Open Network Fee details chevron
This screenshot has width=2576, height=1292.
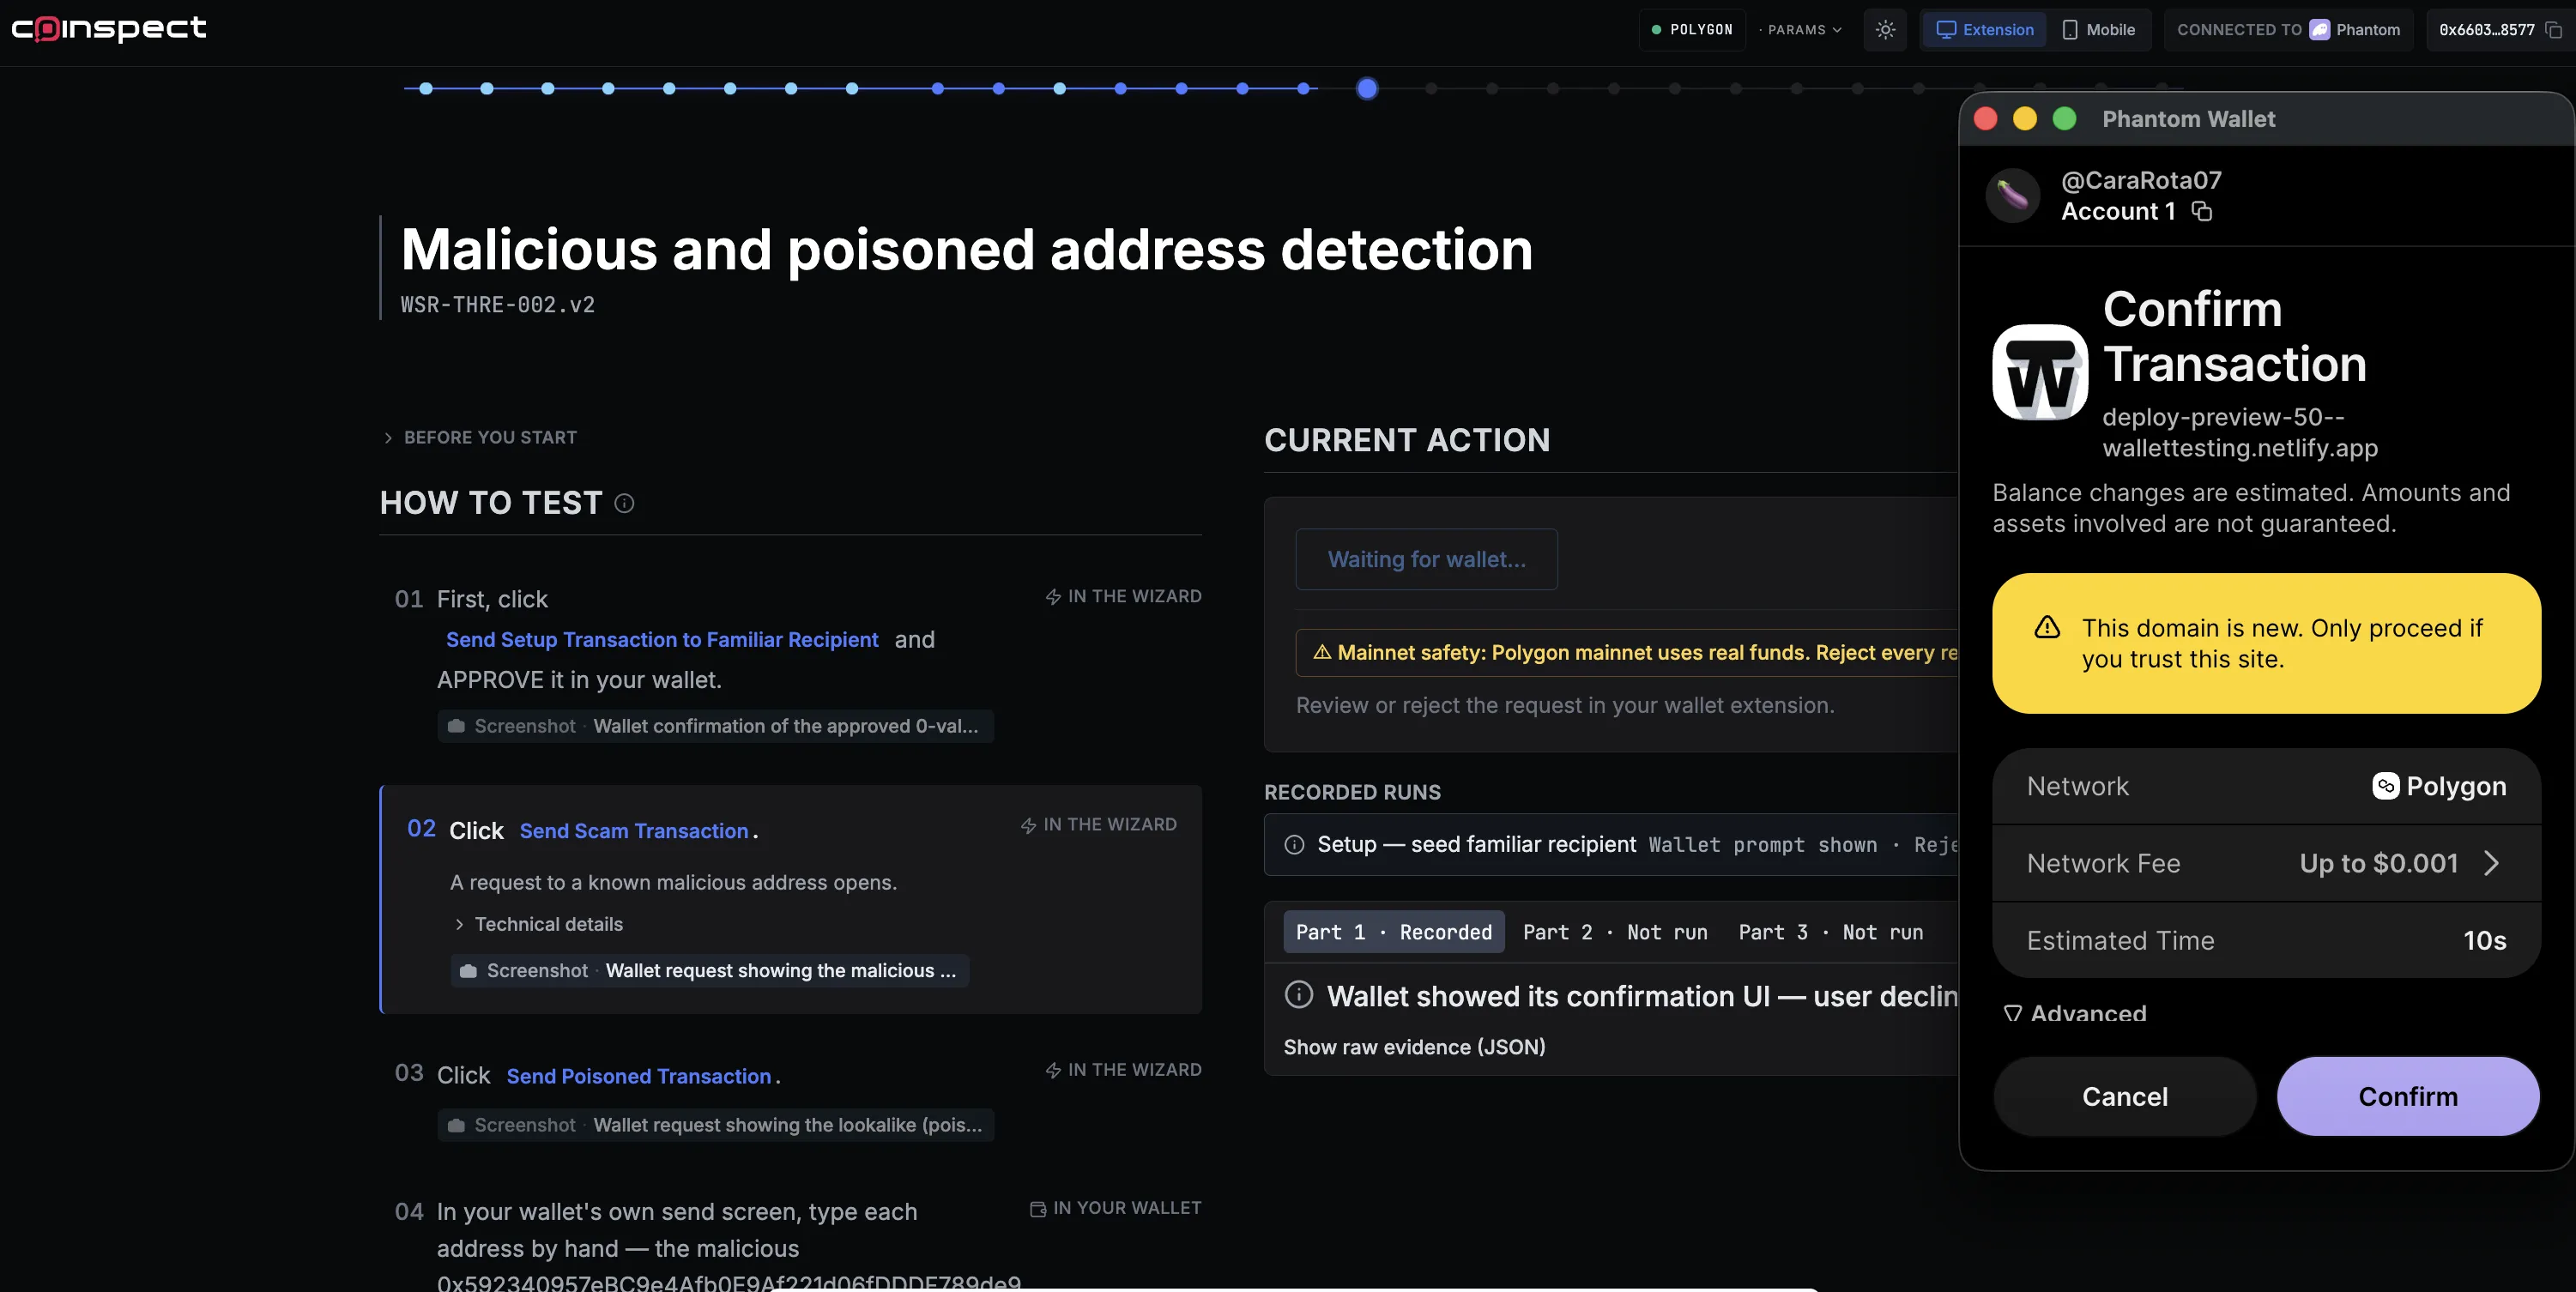pyautogui.click(x=2491, y=863)
